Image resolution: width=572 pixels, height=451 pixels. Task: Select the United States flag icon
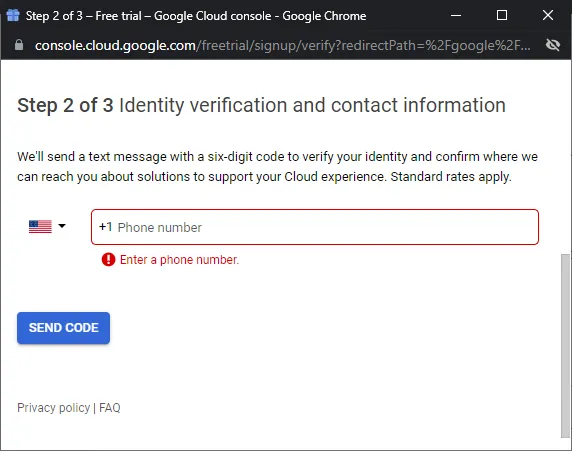click(40, 227)
